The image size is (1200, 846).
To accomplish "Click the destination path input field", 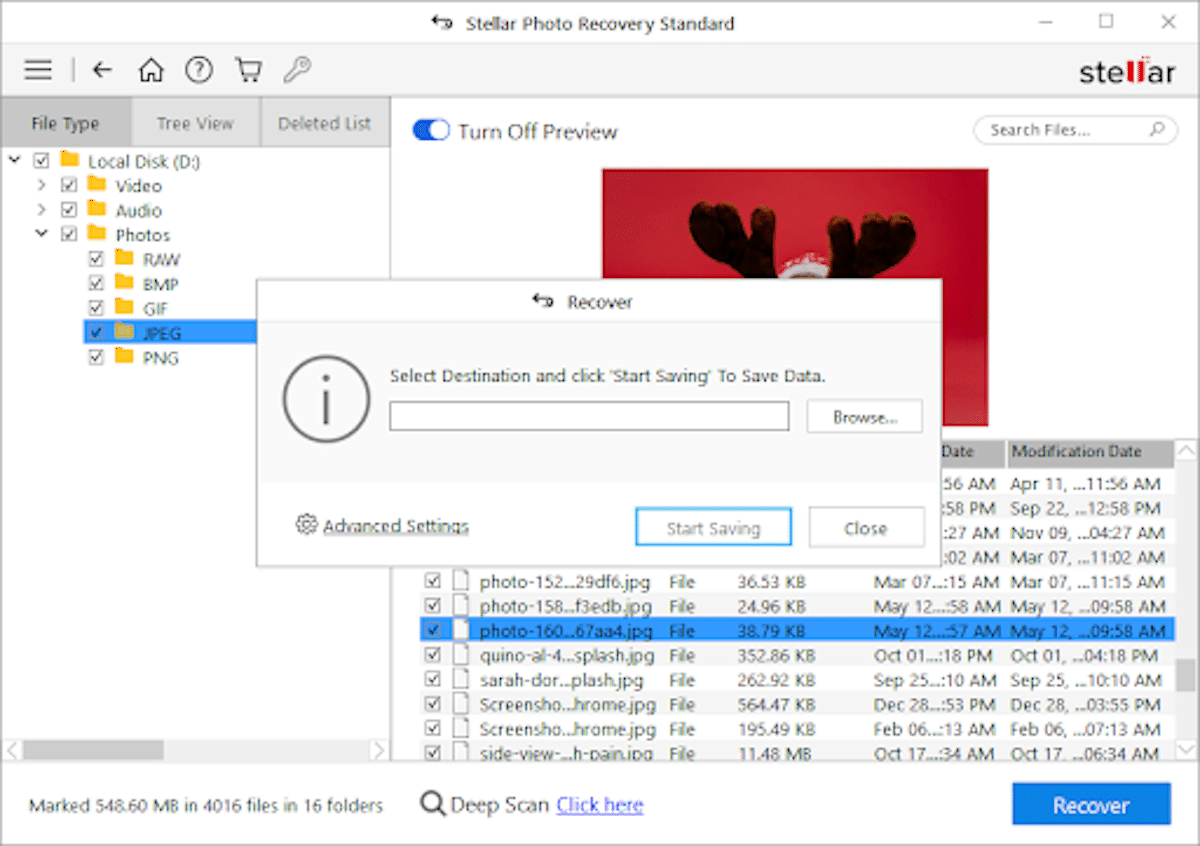I will point(588,416).
